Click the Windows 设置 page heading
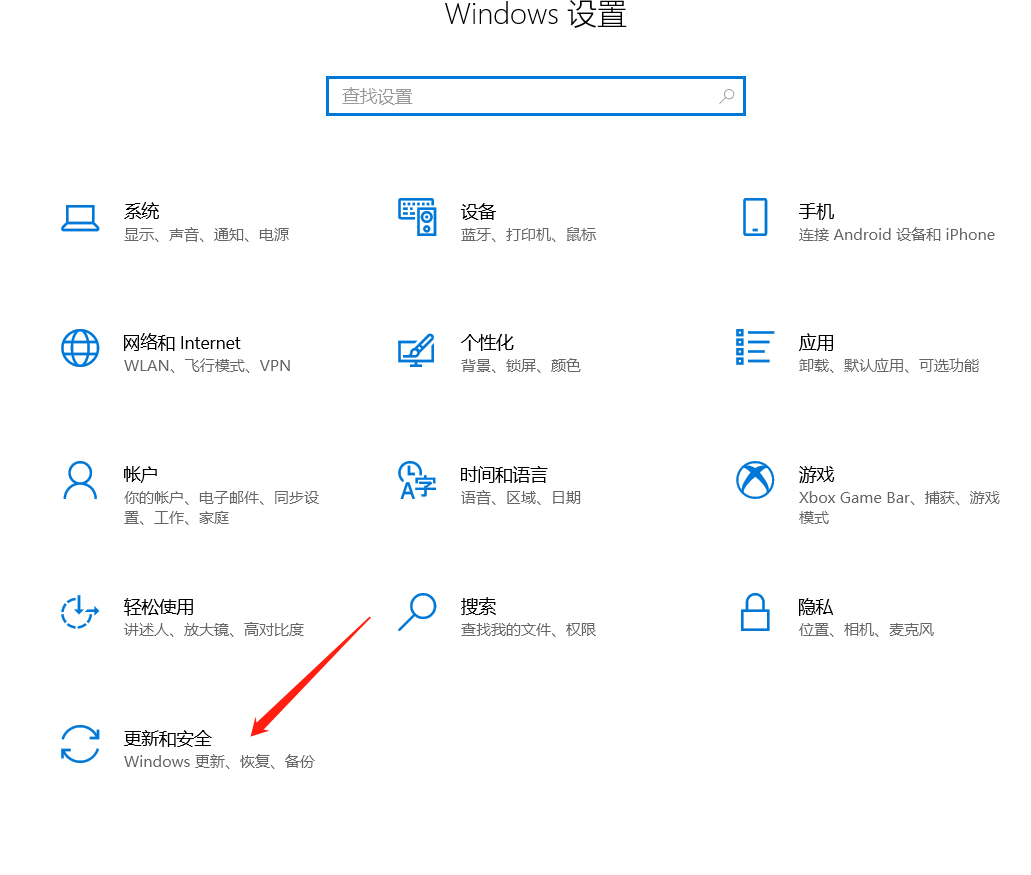 [x=536, y=14]
